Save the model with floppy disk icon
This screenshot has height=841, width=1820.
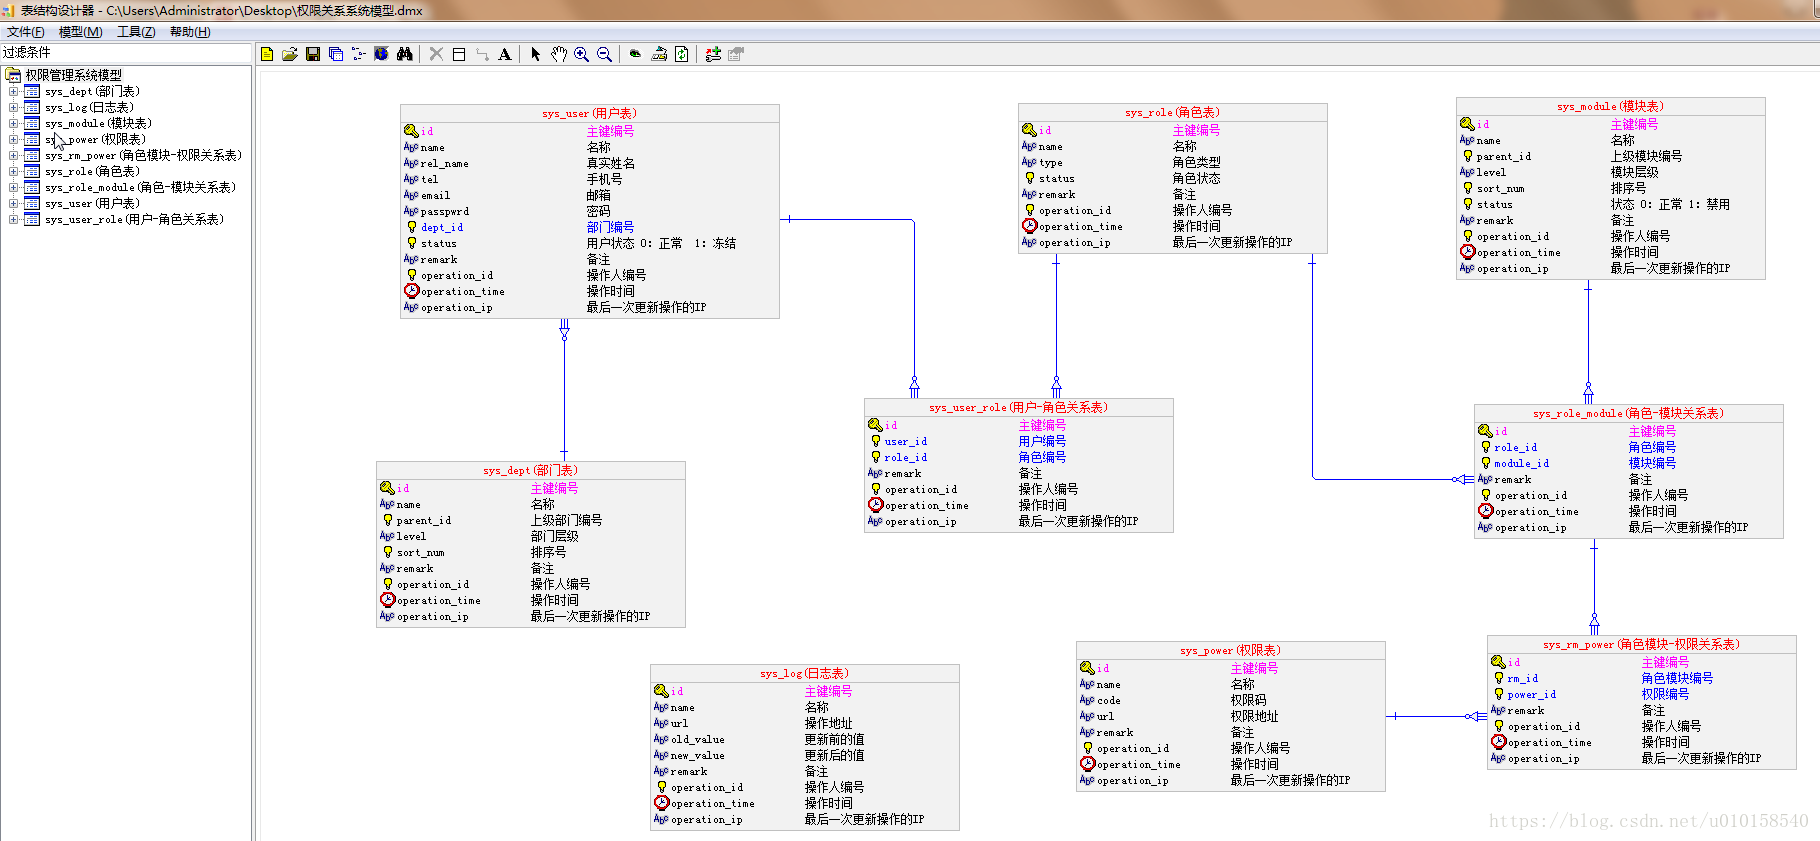313,54
